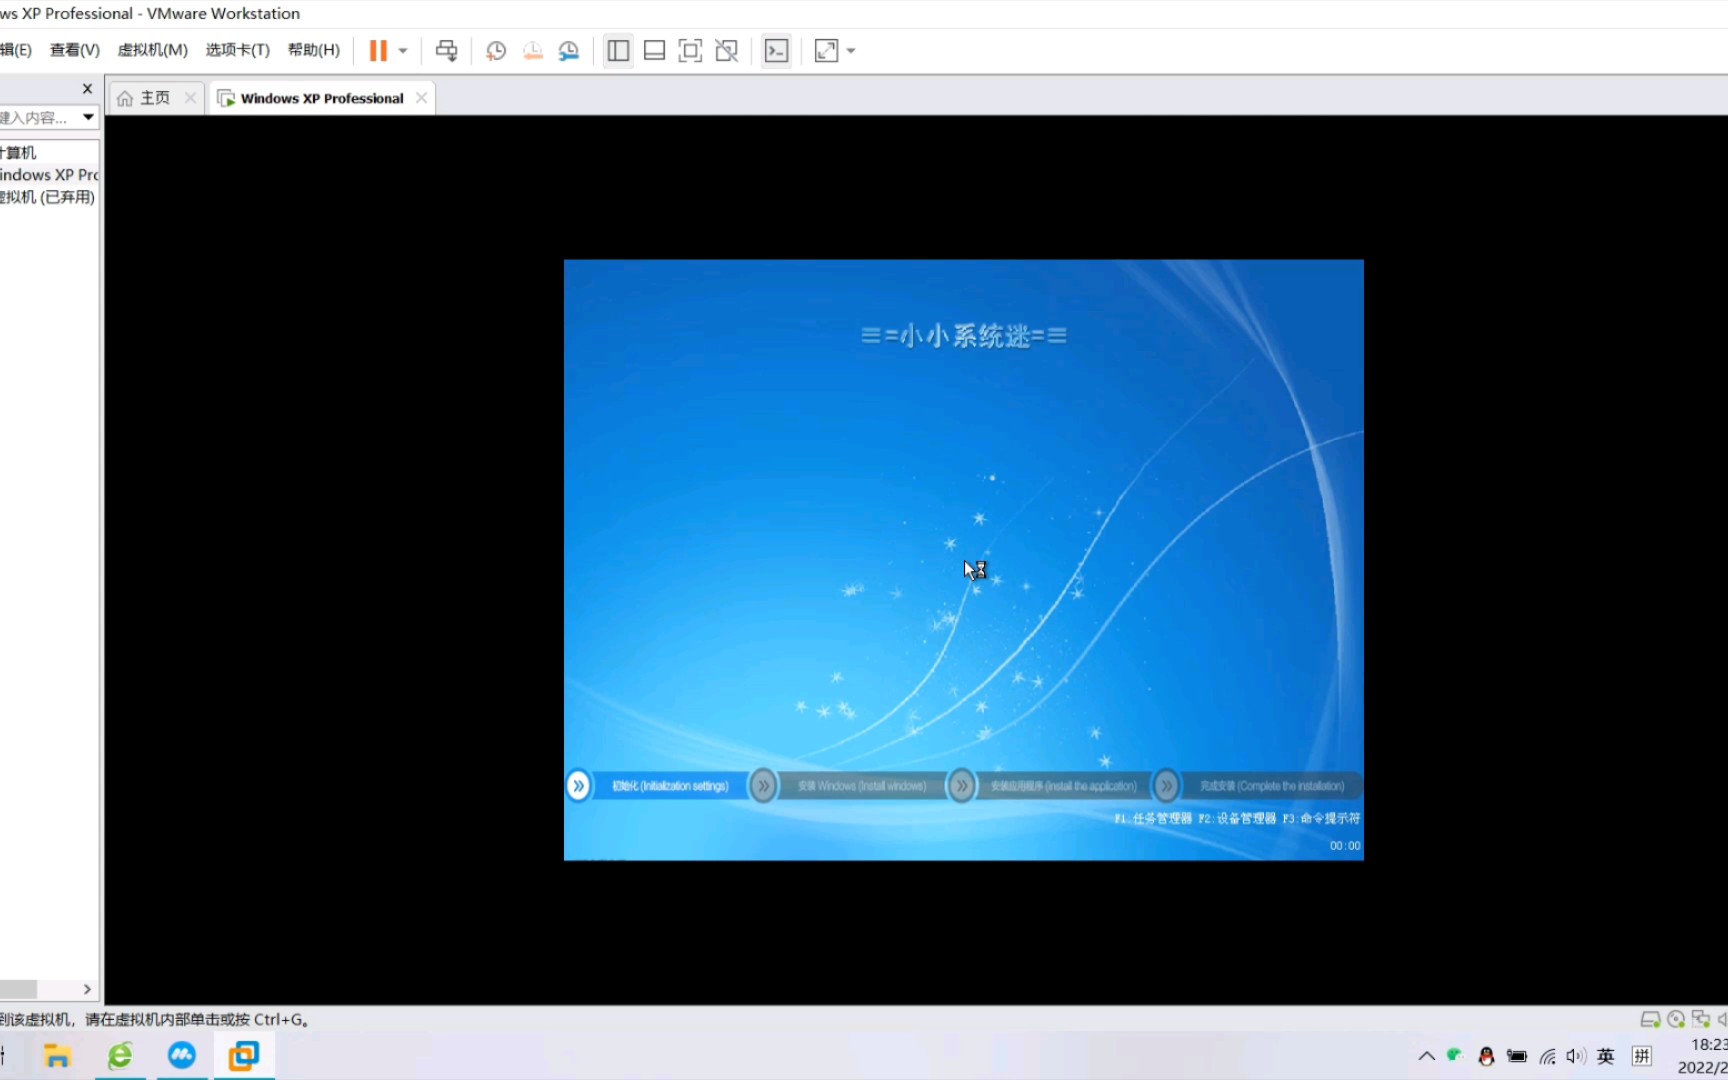Image resolution: width=1728 pixels, height=1080 pixels.
Task: Click the hard disk device status icon
Action: (1650, 1020)
